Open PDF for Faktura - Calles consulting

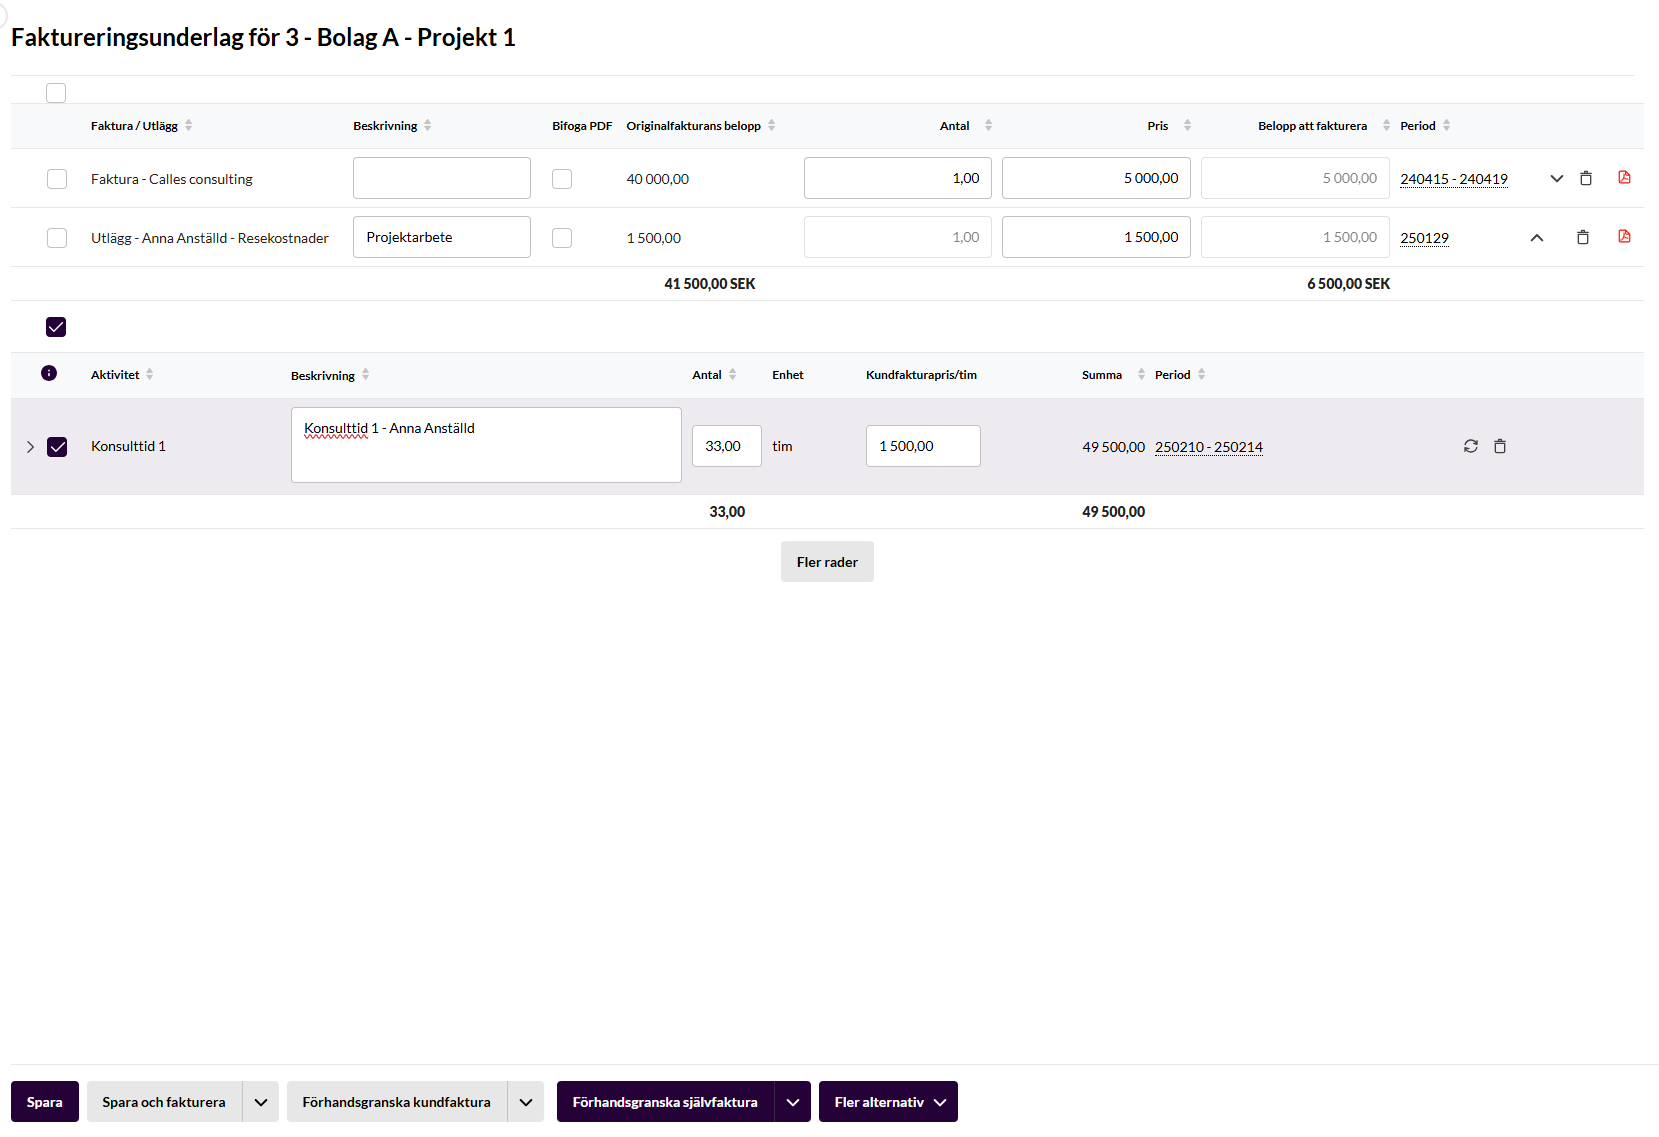point(1624,177)
